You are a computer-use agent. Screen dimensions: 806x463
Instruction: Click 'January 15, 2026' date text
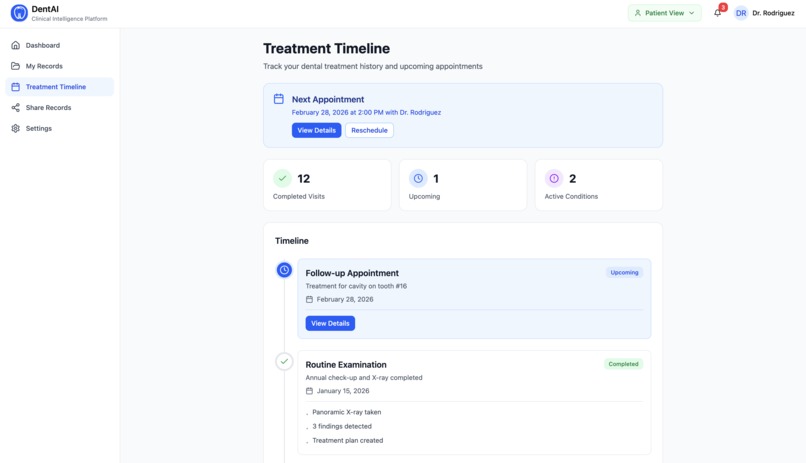[x=343, y=391]
